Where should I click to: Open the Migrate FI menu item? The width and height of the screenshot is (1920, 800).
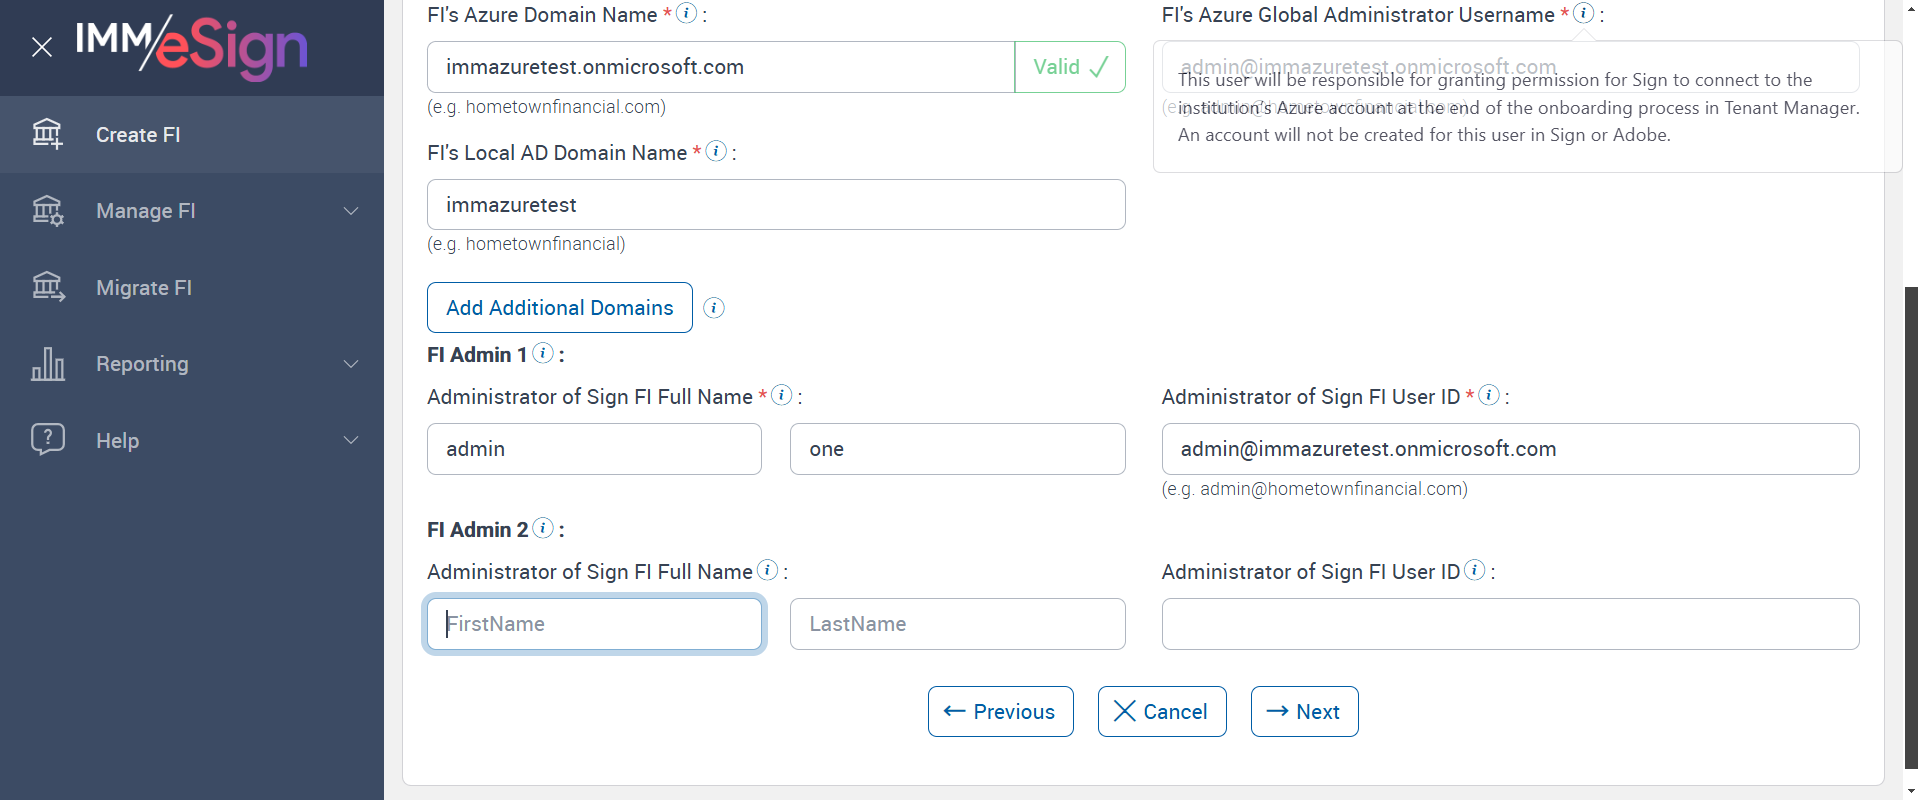tap(143, 288)
